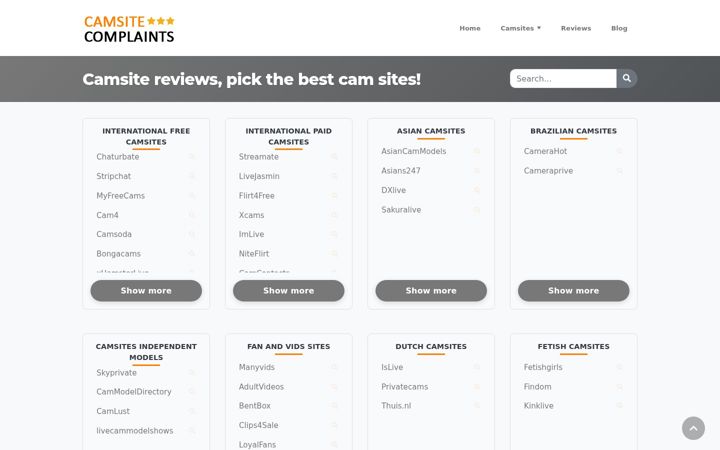Open the CameraHot review link
The width and height of the screenshot is (720, 450).
pyautogui.click(x=545, y=151)
